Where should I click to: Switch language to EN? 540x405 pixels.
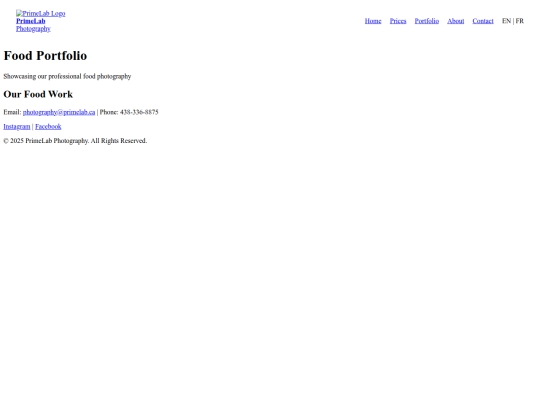coord(506,21)
